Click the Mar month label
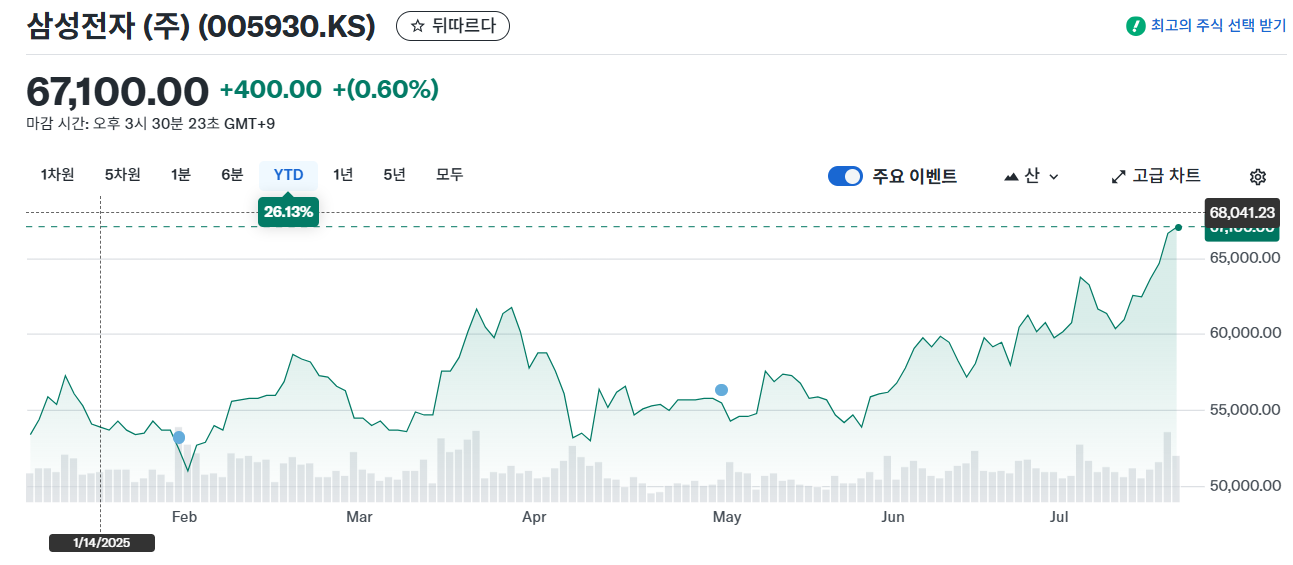 click(x=359, y=517)
